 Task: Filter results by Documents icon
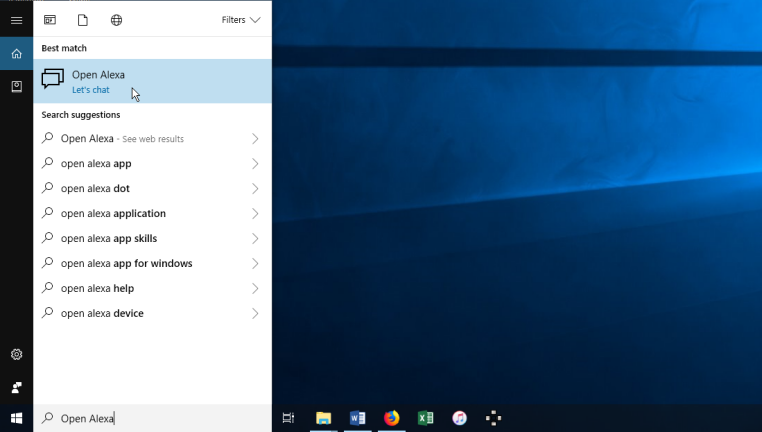click(x=83, y=20)
